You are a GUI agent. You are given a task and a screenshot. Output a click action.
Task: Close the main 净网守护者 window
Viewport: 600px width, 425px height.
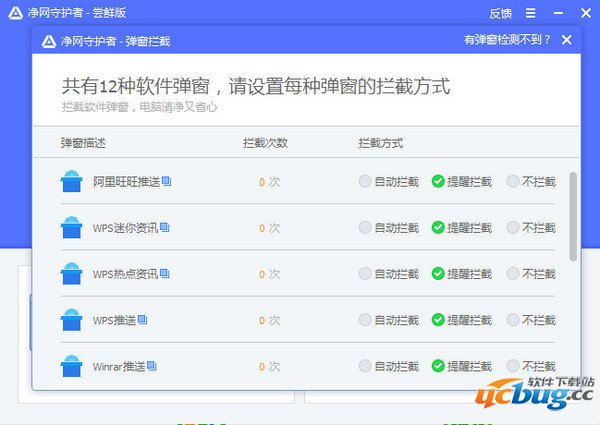tap(586, 13)
